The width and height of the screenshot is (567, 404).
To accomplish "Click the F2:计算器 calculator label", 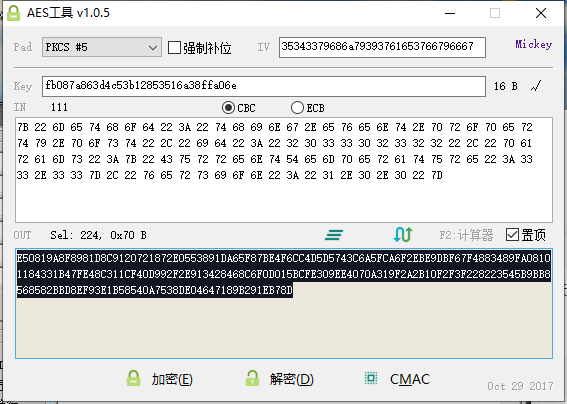I will tap(466, 235).
